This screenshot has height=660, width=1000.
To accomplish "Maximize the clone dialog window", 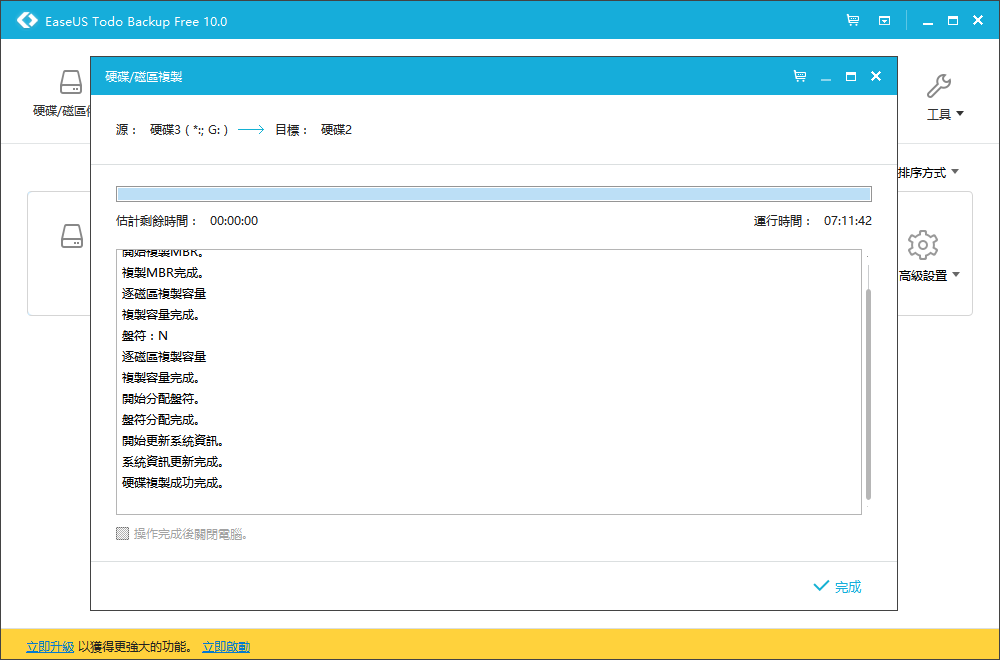I will pos(851,77).
